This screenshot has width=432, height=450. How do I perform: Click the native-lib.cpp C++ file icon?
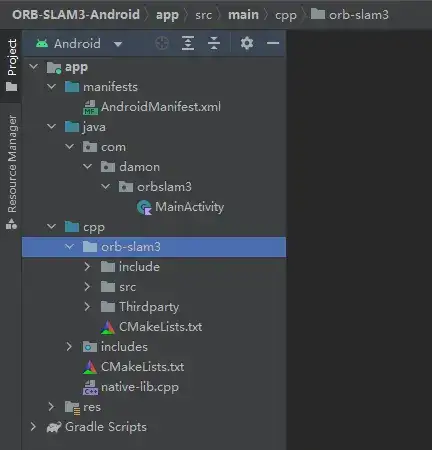click(90, 387)
